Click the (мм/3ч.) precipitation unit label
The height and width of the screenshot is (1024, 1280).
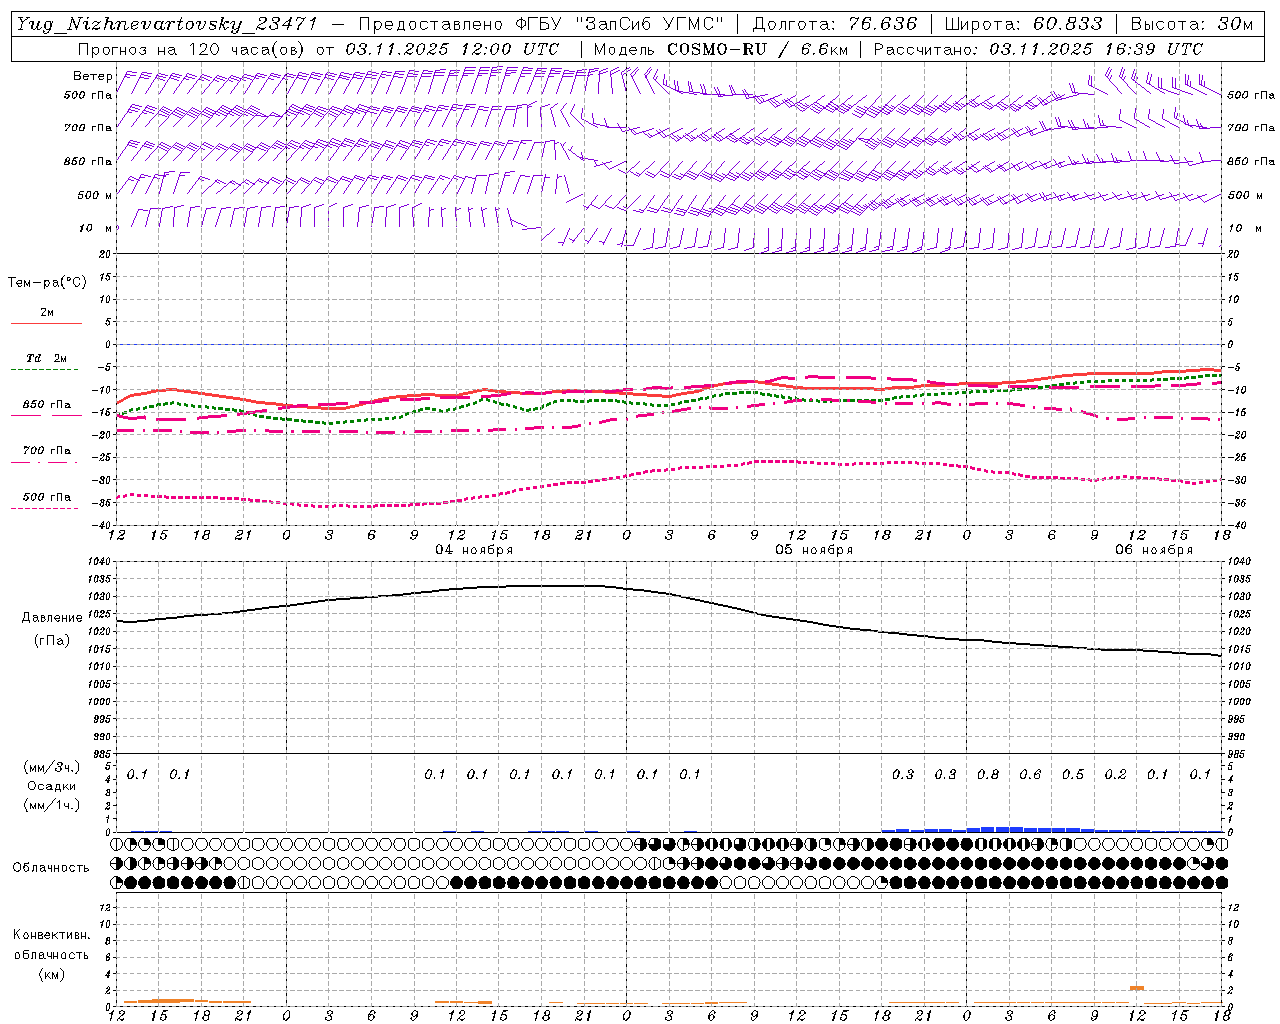pyautogui.click(x=51, y=767)
